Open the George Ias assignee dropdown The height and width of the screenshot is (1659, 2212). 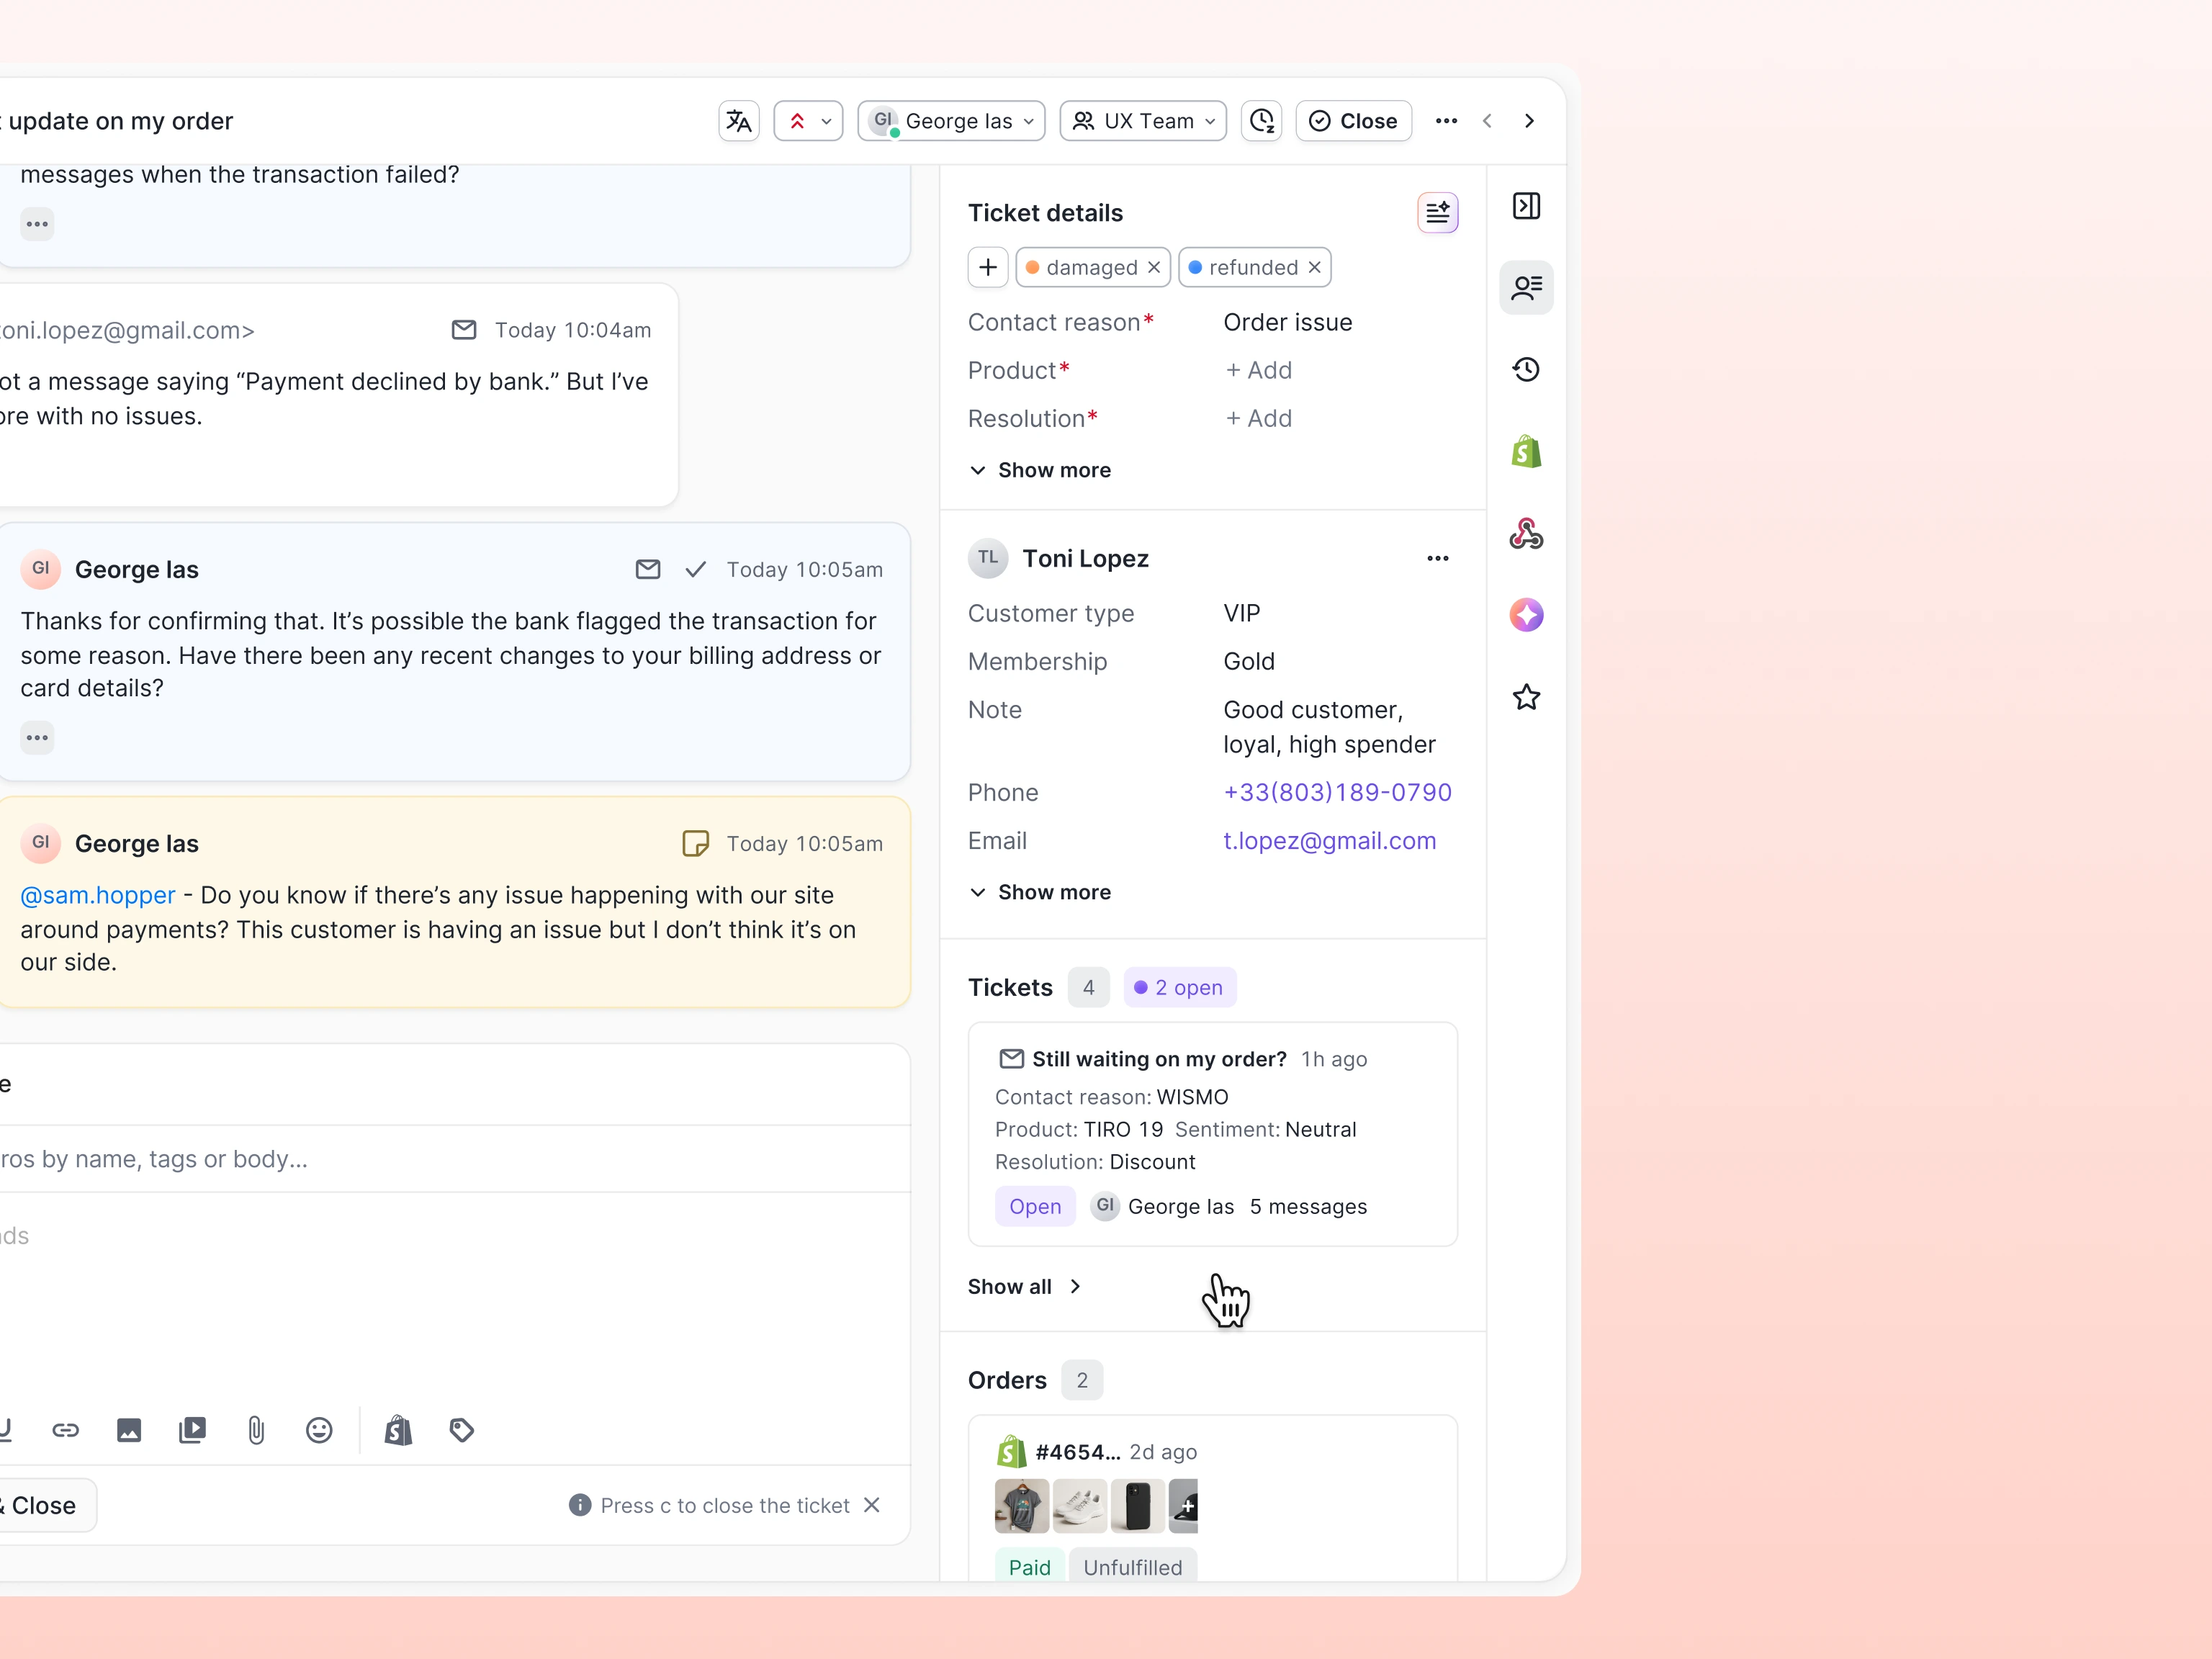tap(951, 121)
